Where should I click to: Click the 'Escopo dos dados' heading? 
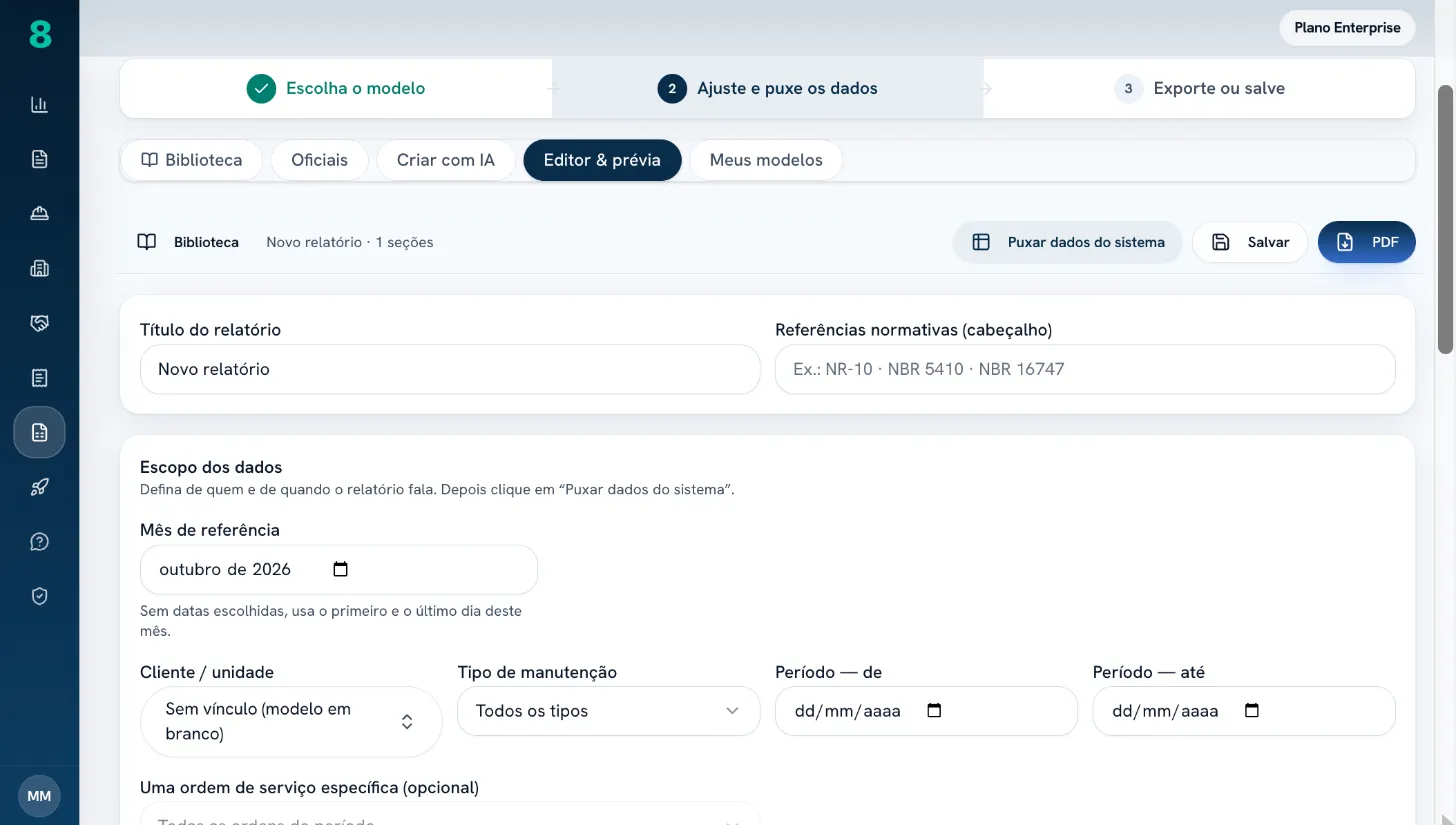pyautogui.click(x=211, y=467)
